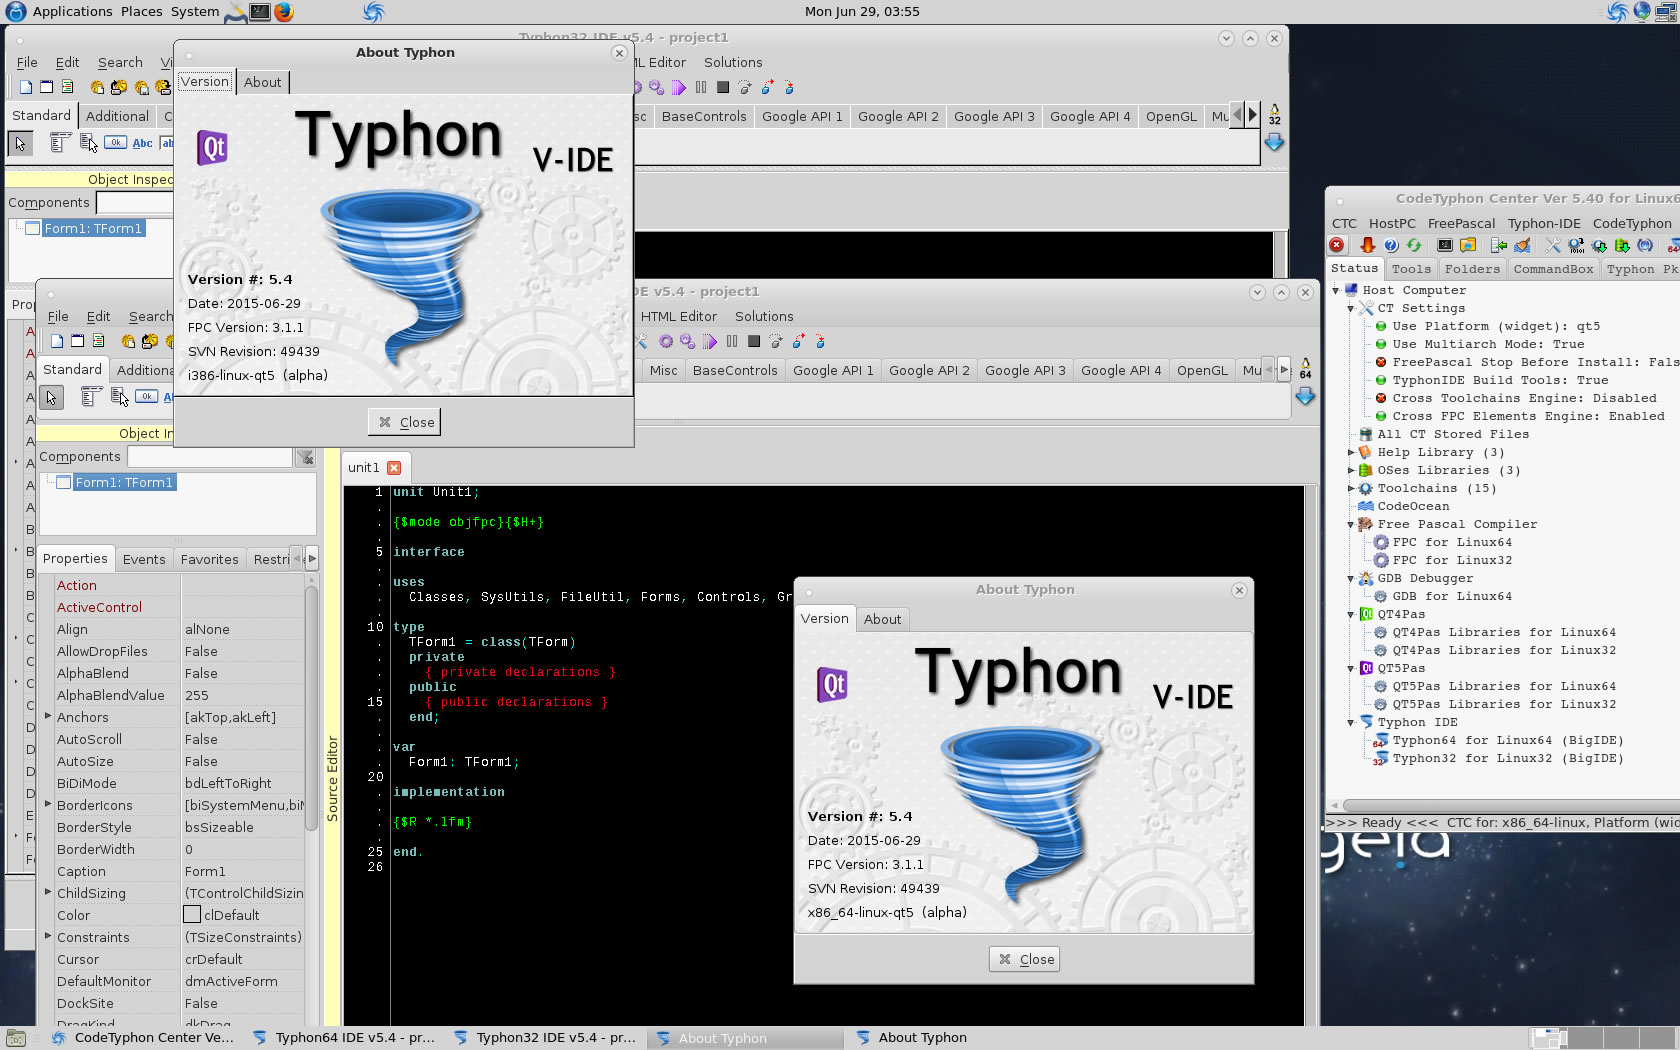Click Close button in i386 About Typhon dialog
The width and height of the screenshot is (1680, 1050).
405,422
